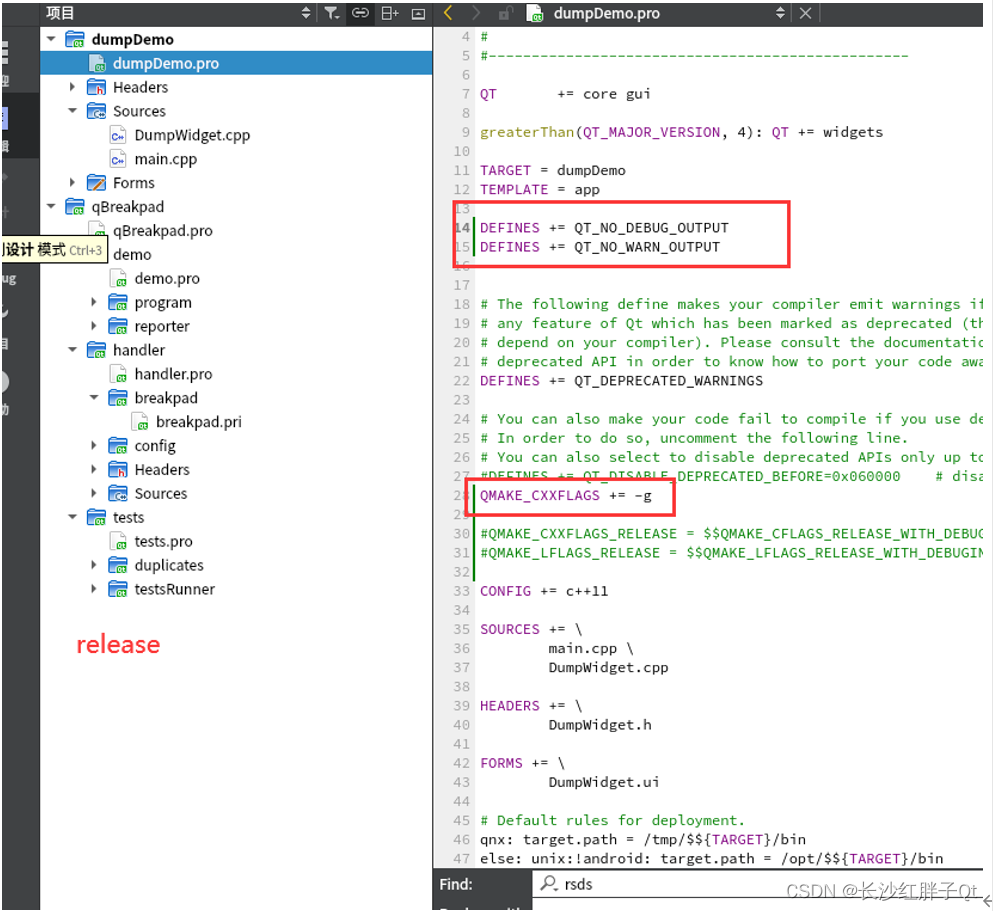Viewport: 993px width, 911px height.
Task: Click the handler folder icon
Action: [x=96, y=350]
